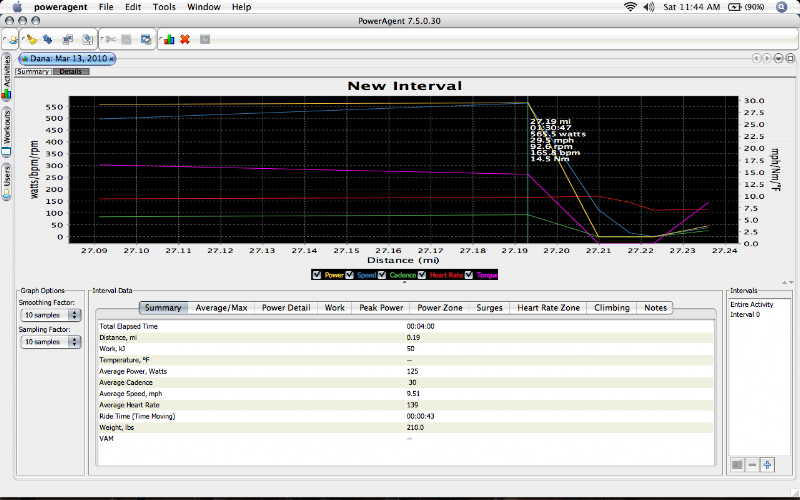
Task: Click the Wi-Fi icon in menu bar
Action: tap(630, 7)
